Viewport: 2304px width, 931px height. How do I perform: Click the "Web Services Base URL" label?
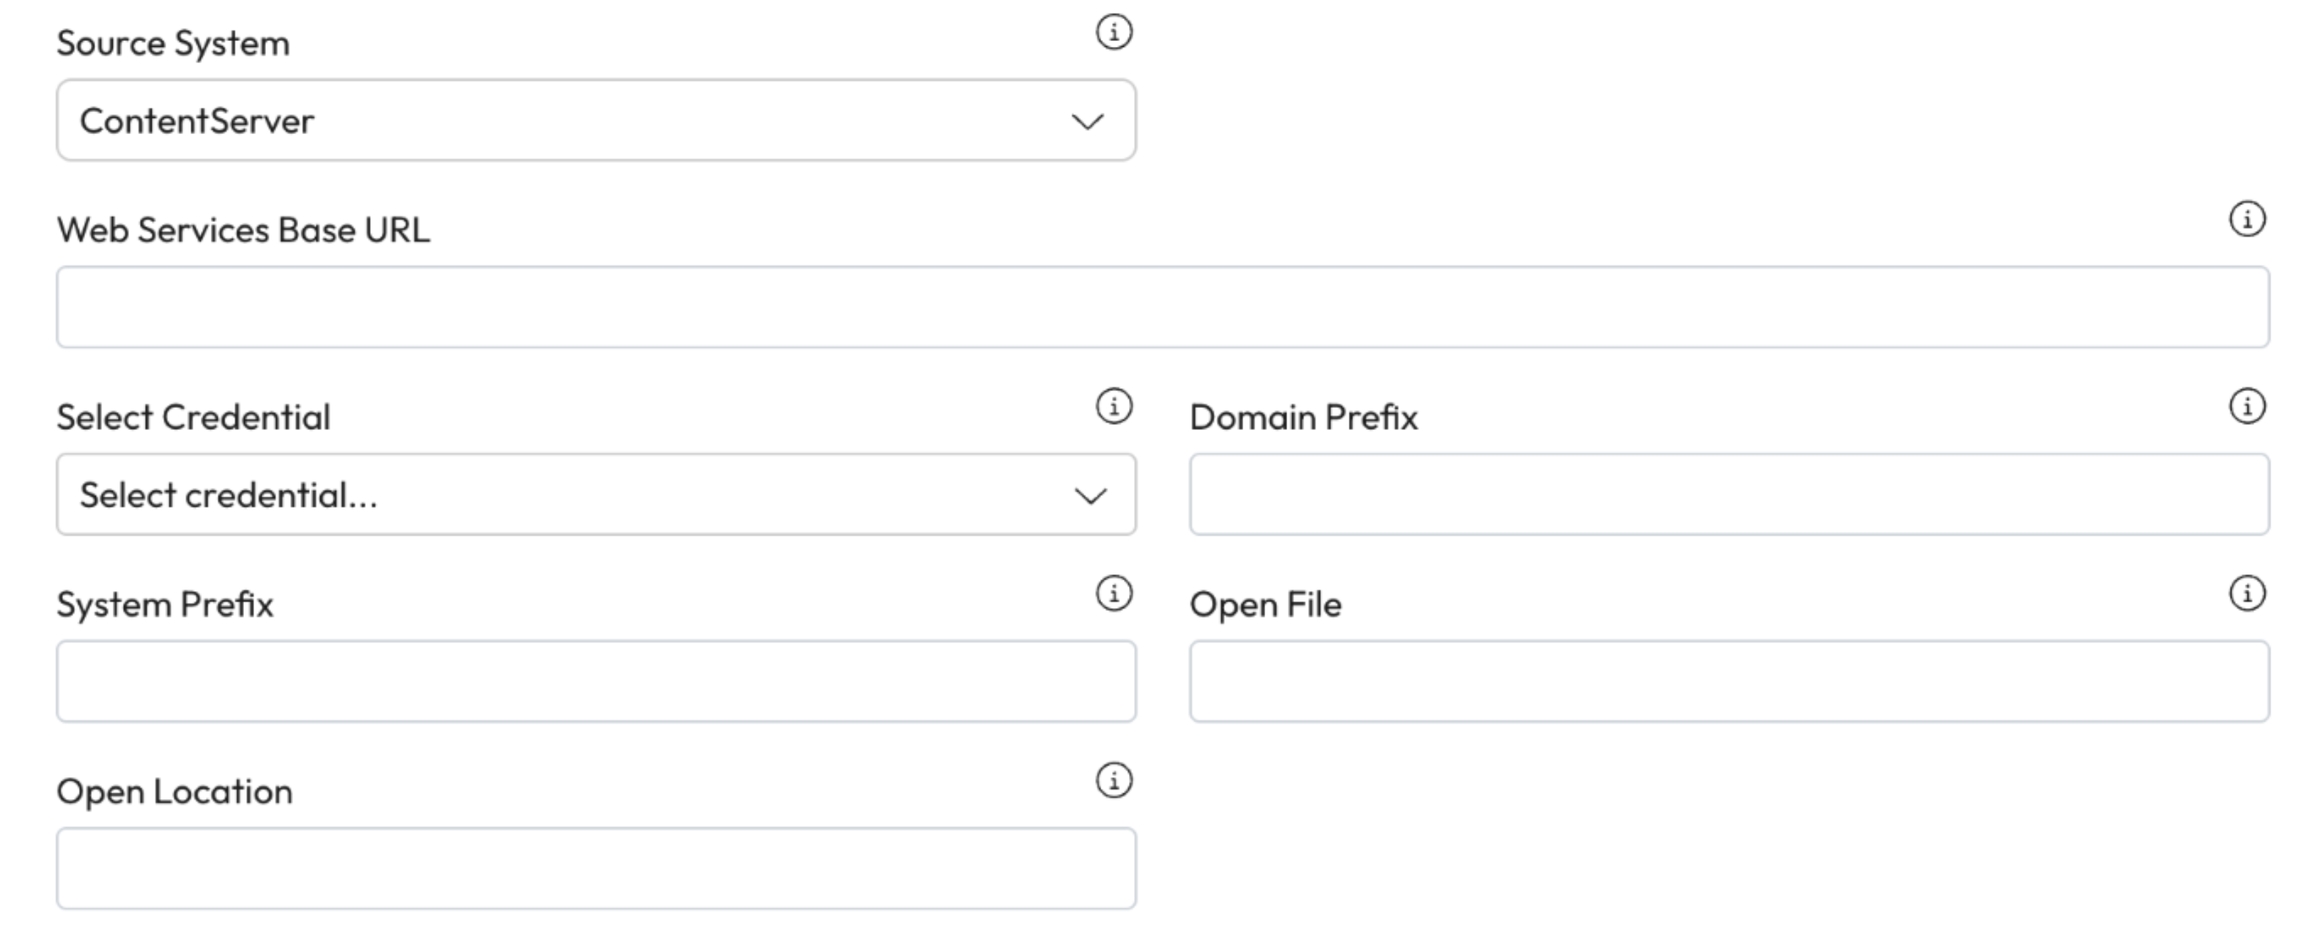pos(243,231)
